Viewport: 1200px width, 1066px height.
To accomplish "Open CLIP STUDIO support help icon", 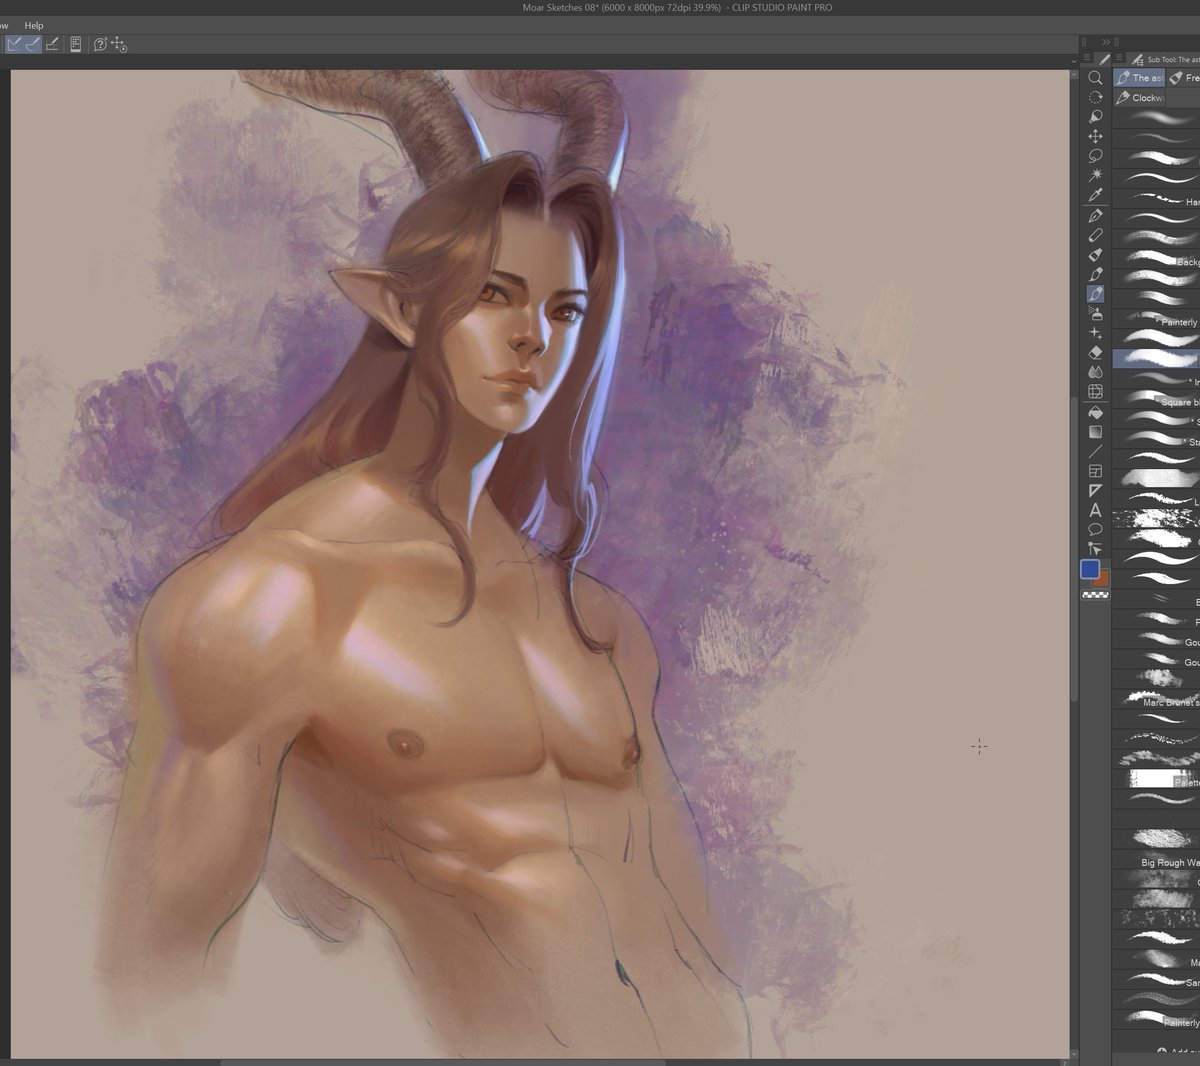I will 100,44.
